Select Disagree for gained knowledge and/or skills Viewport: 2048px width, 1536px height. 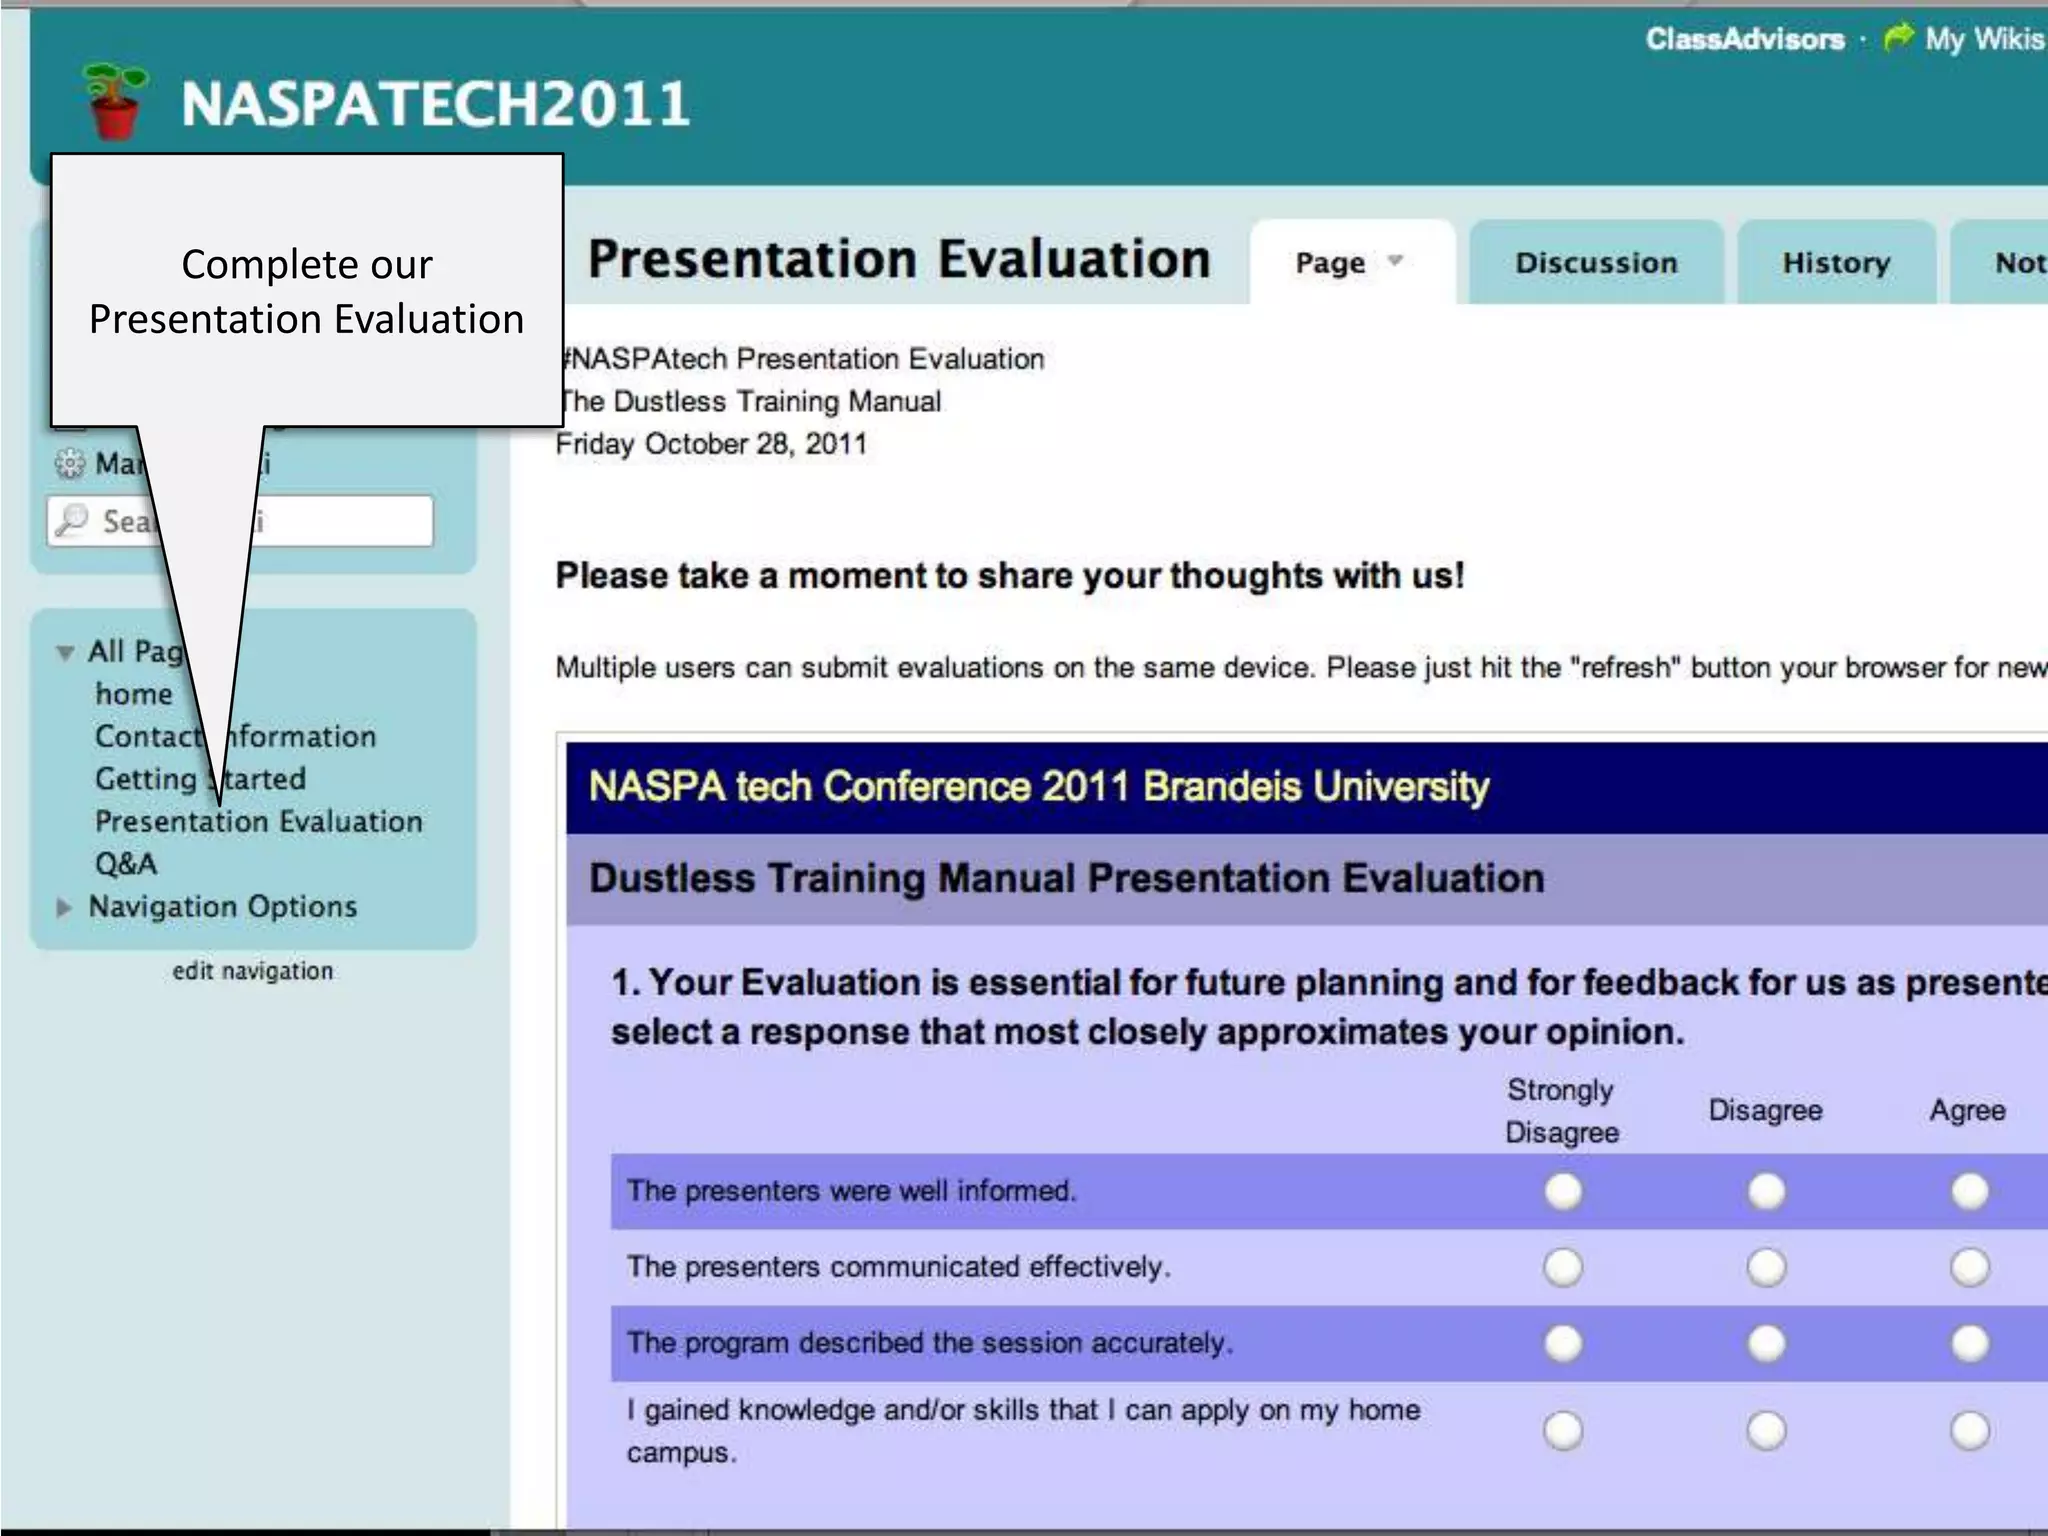pyautogui.click(x=1766, y=1430)
